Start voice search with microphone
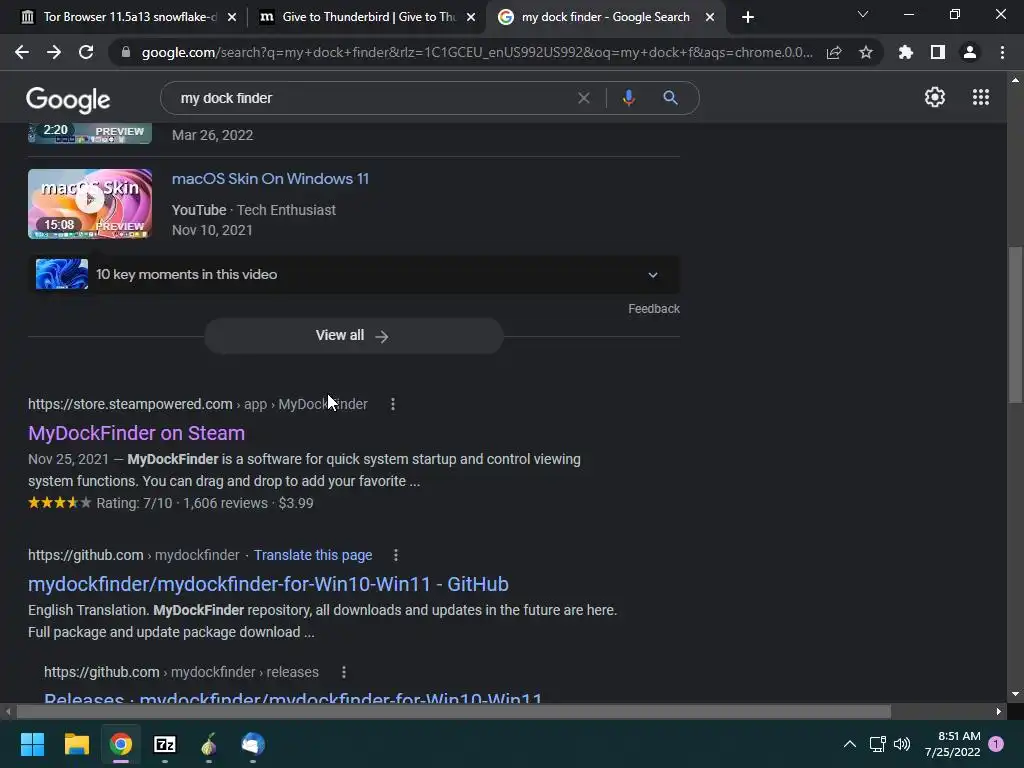1024x768 pixels. pos(628,98)
